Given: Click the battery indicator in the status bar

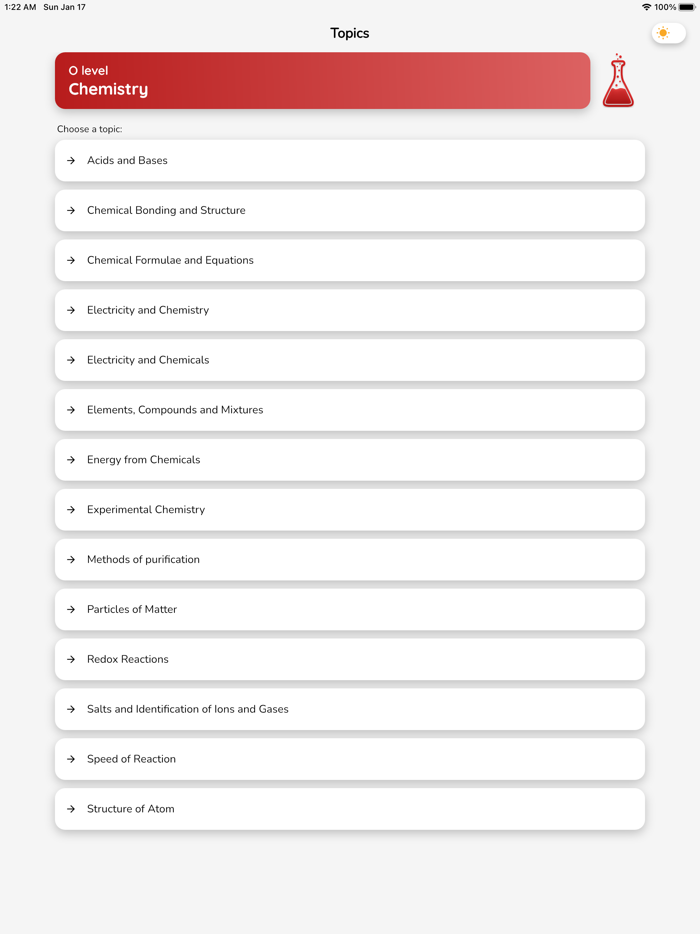Looking at the screenshot, I should 686,6.
